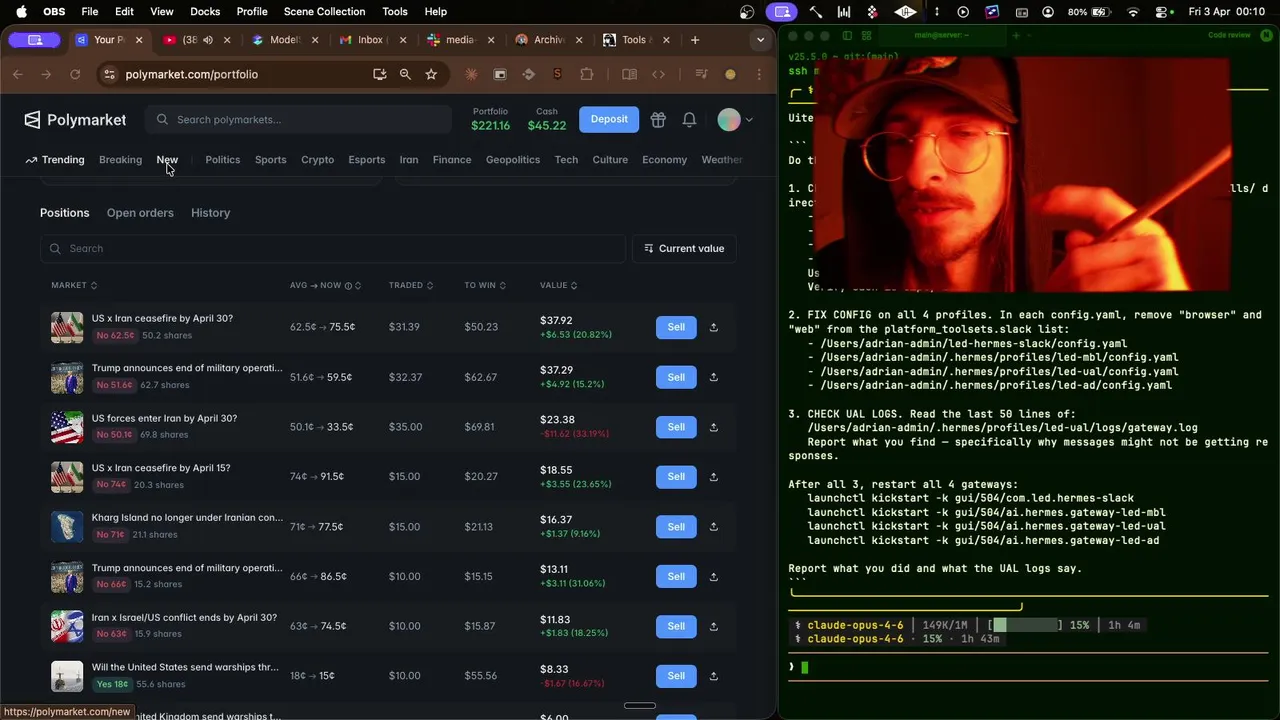The image size is (1280, 720).
Task: Open the gift rewards icon
Action: coord(658,120)
